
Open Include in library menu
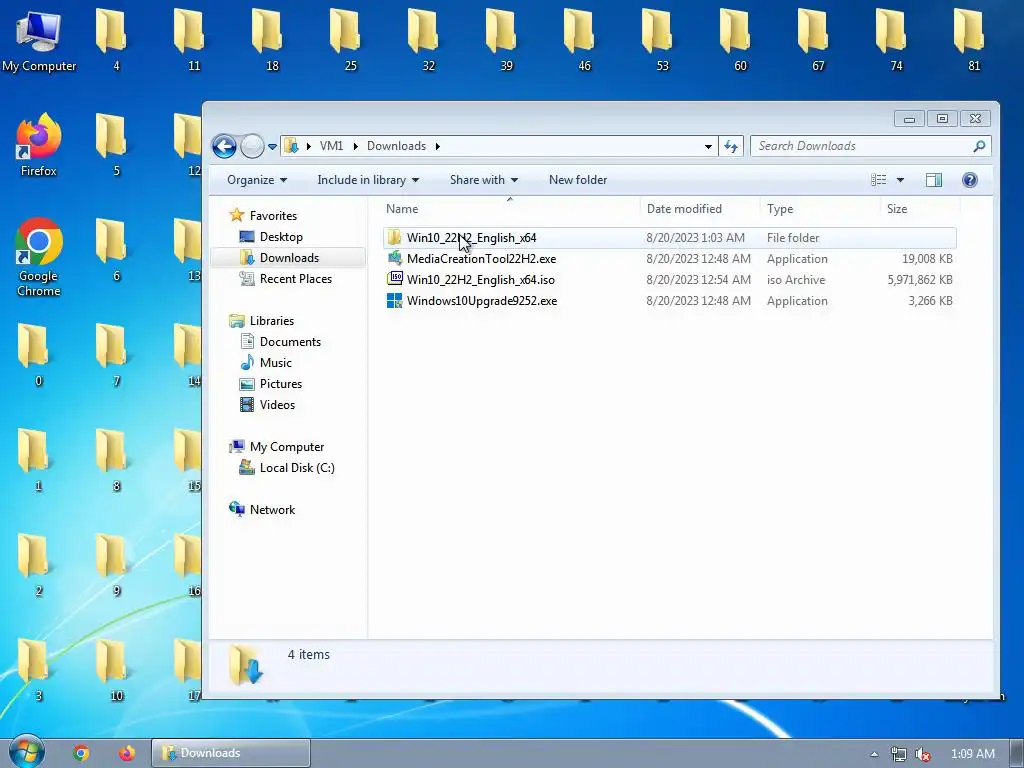pos(368,180)
